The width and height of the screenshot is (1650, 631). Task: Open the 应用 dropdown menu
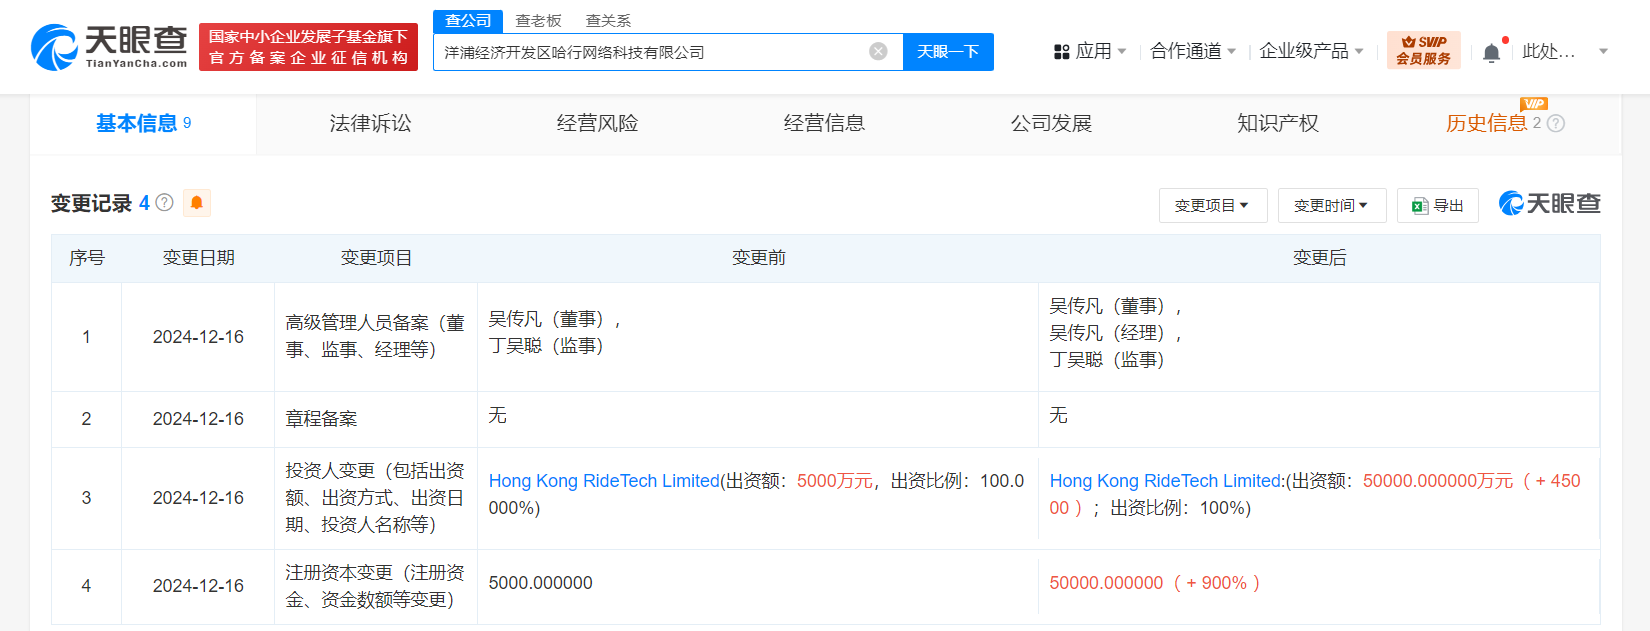1099,51
